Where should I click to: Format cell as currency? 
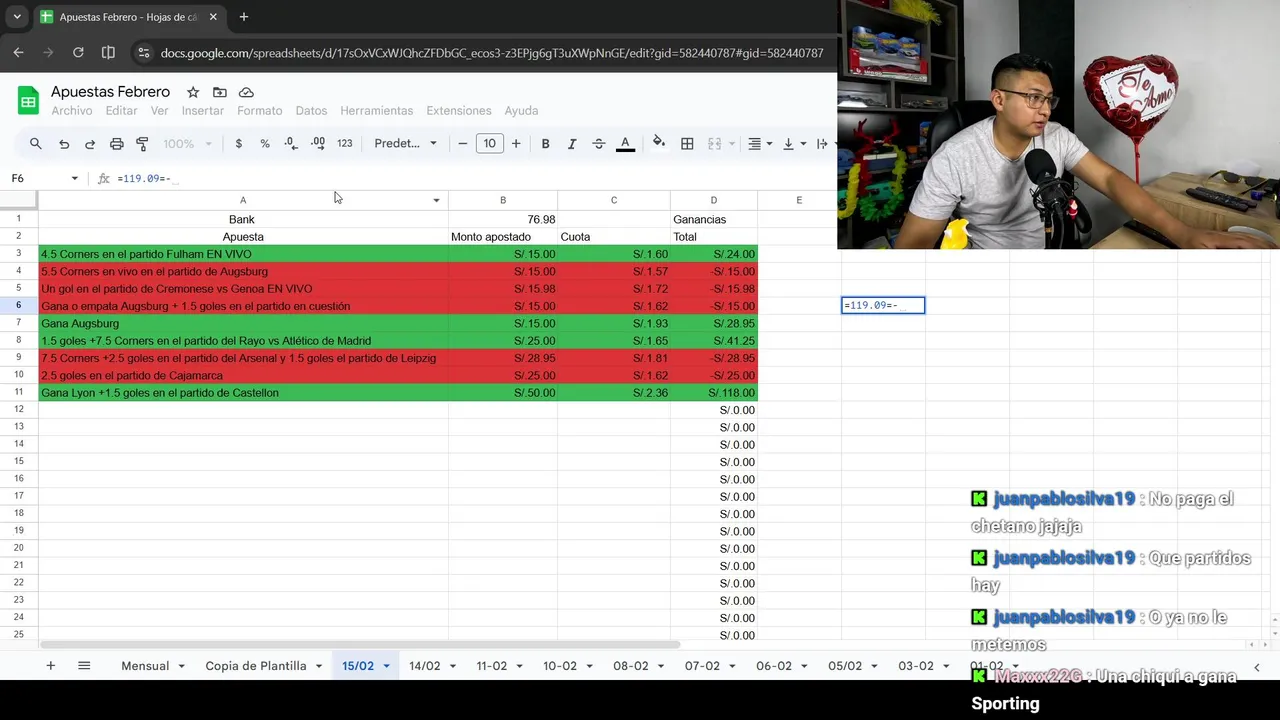point(238,144)
